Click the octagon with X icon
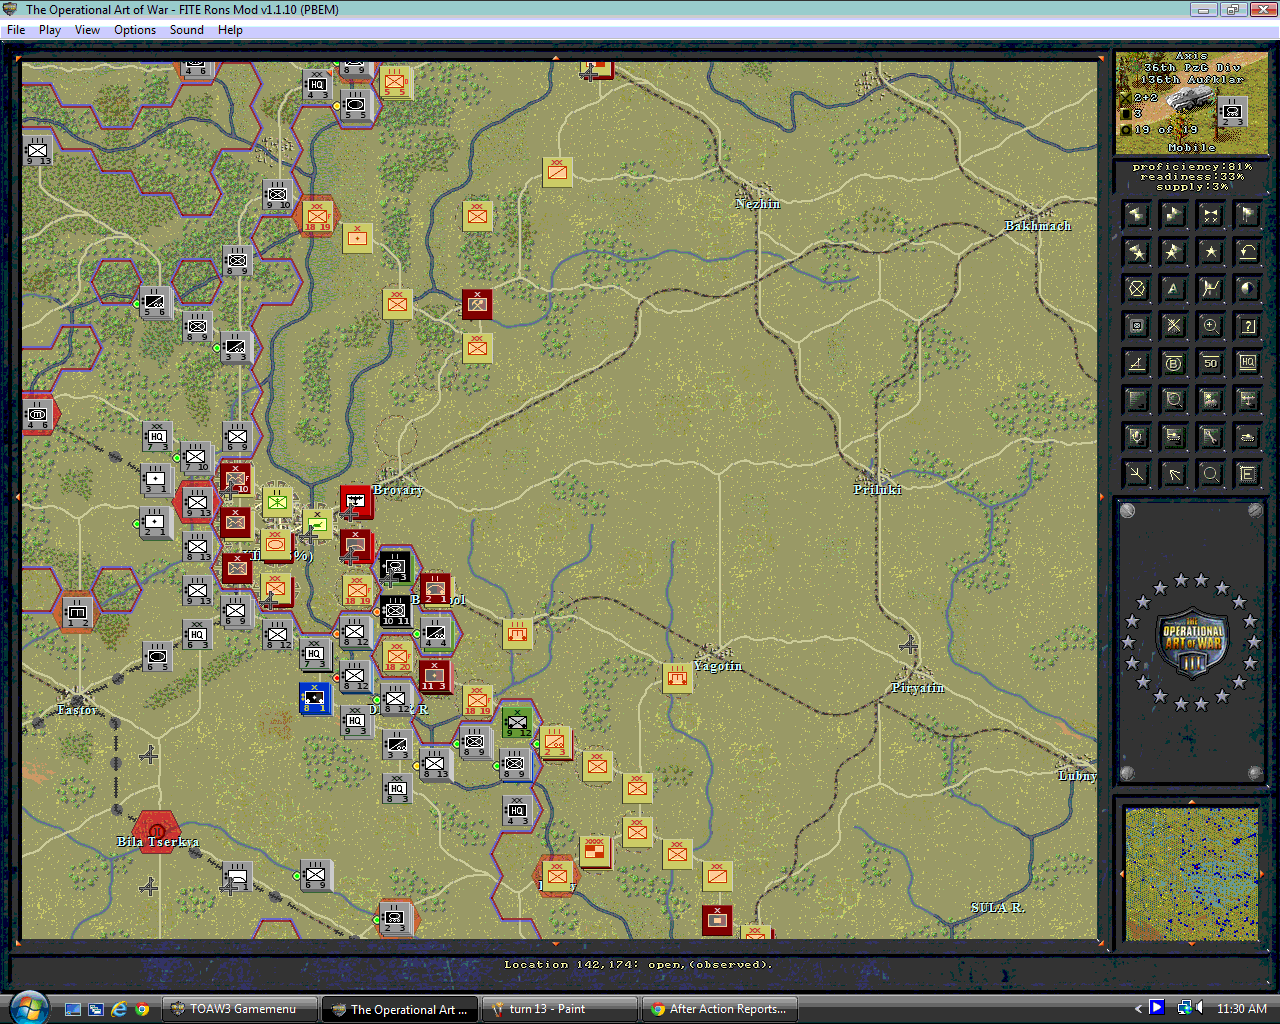The height and width of the screenshot is (1024, 1280). (1136, 289)
